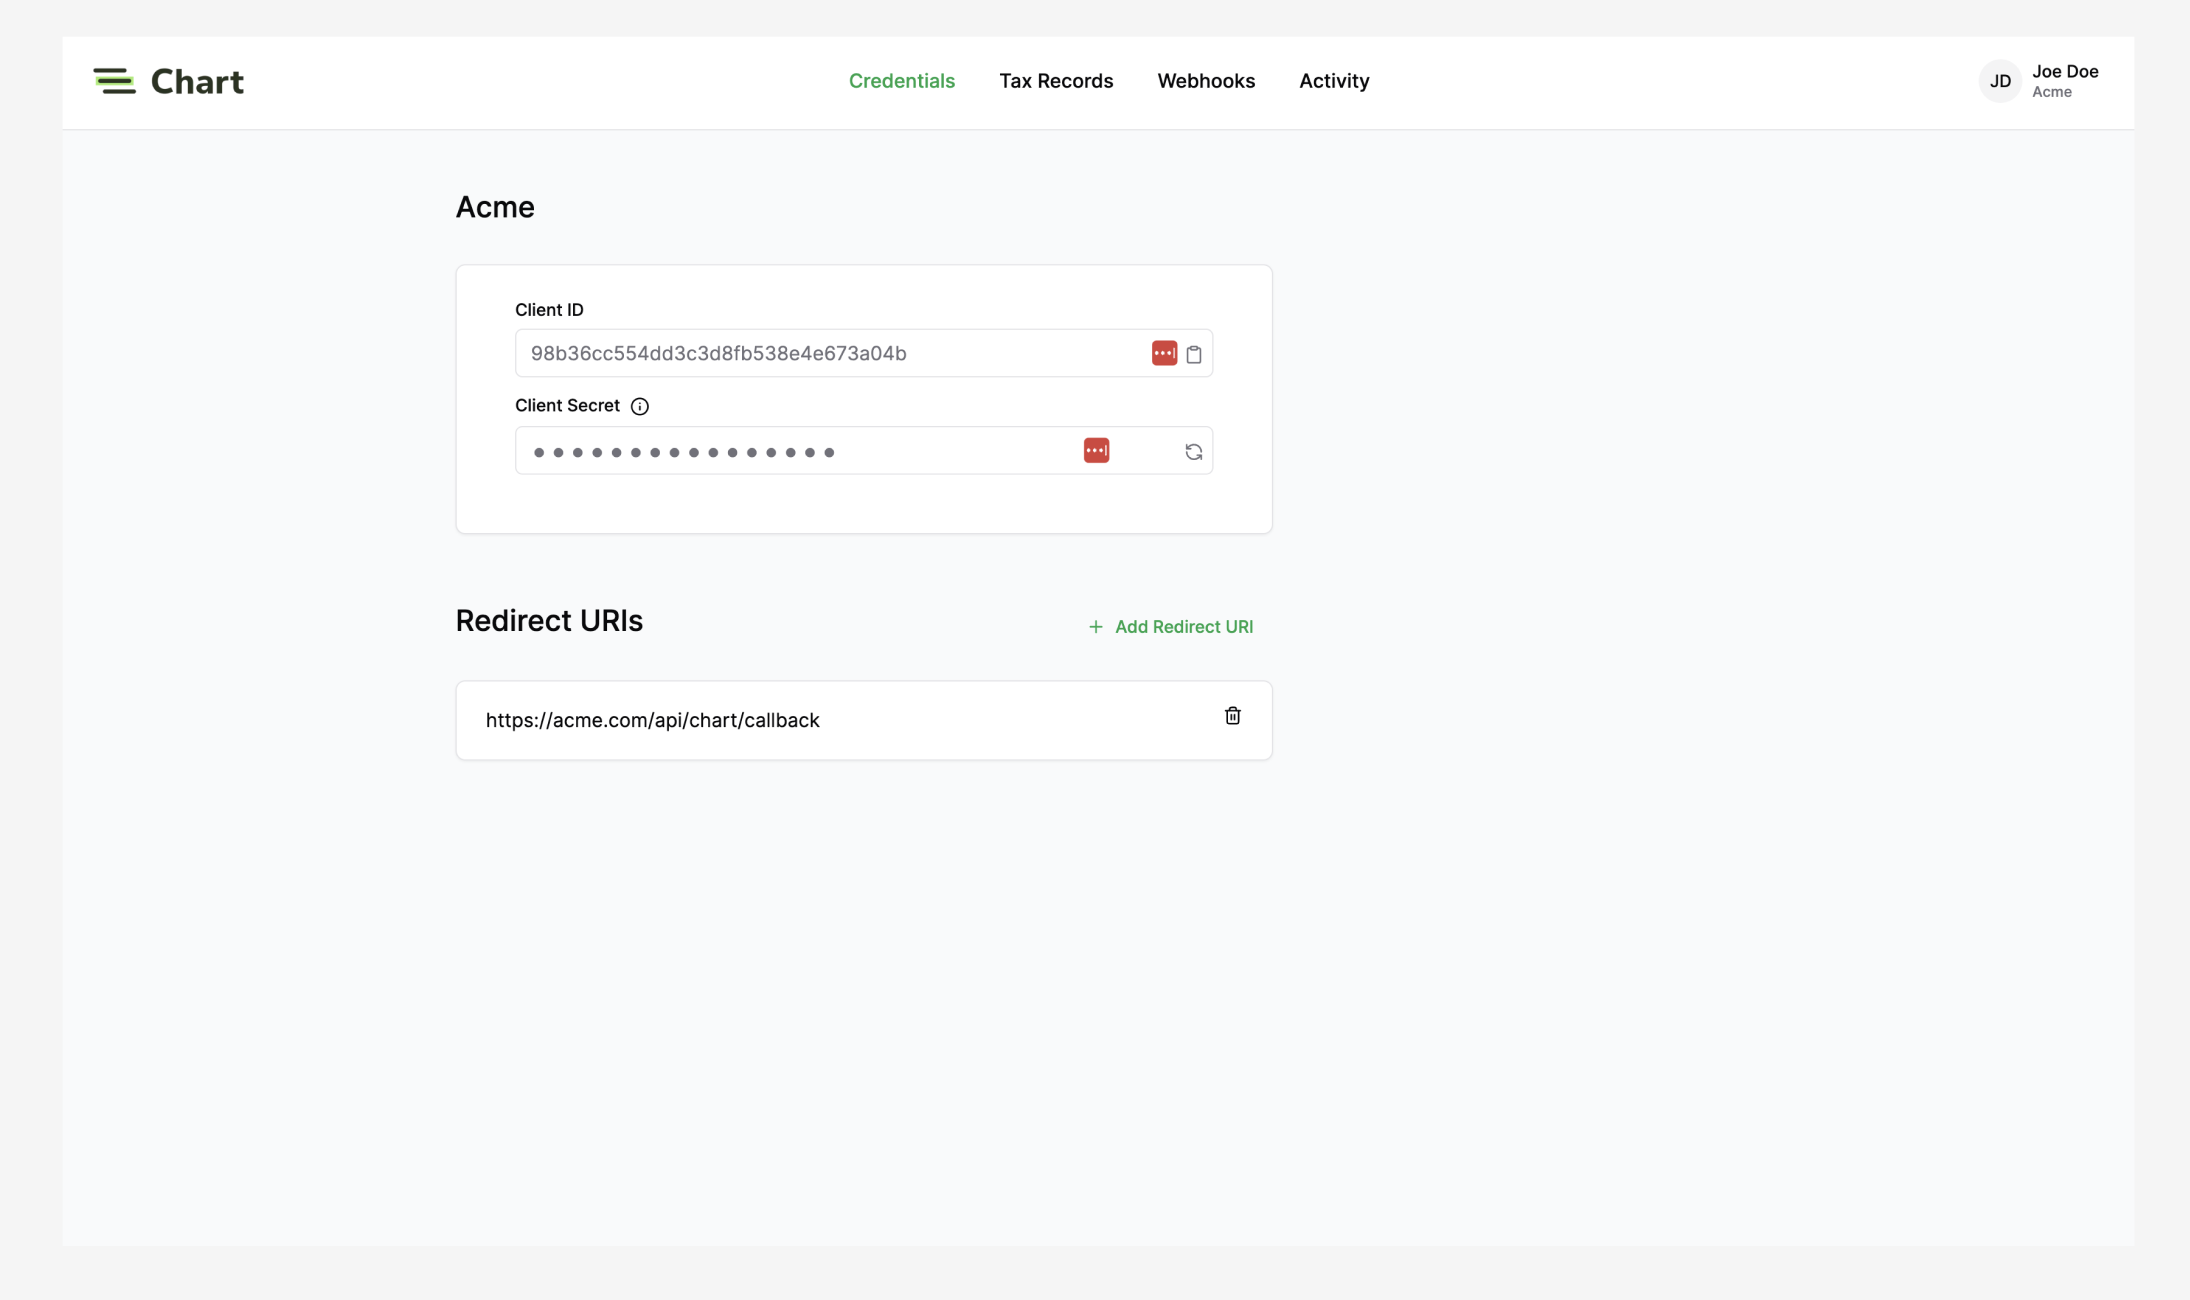
Task: Click the plus icon before Add Redirect URI
Action: (x=1096, y=627)
